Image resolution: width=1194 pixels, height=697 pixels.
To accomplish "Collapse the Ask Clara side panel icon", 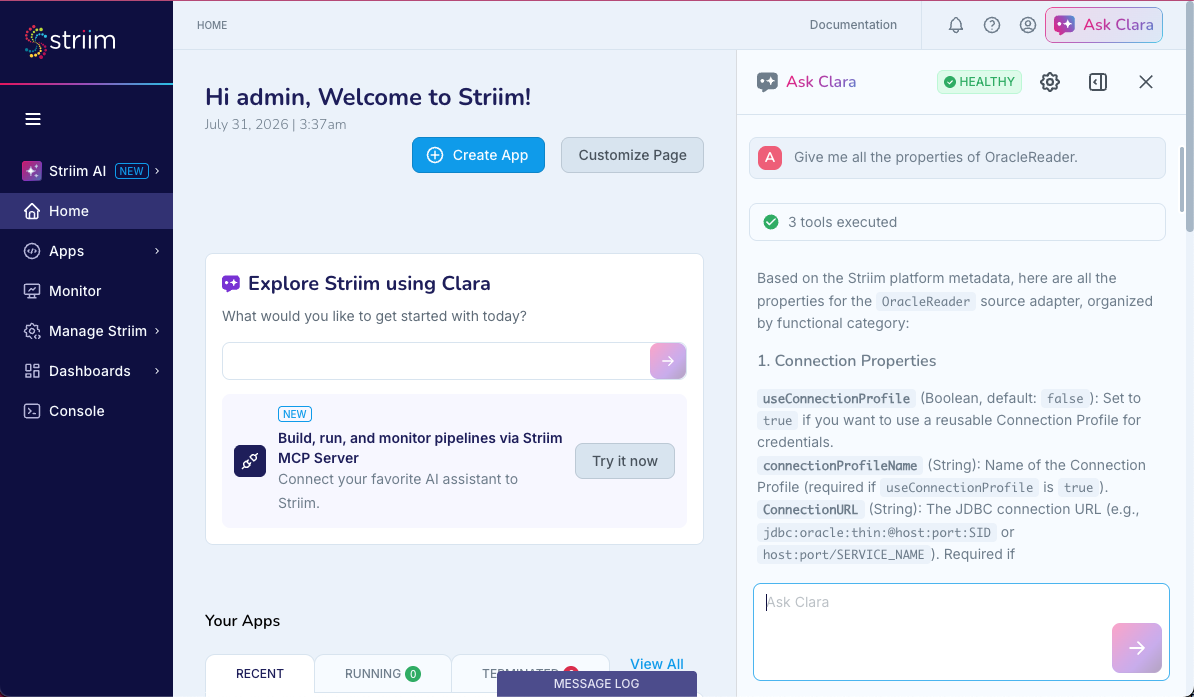I will point(1098,82).
